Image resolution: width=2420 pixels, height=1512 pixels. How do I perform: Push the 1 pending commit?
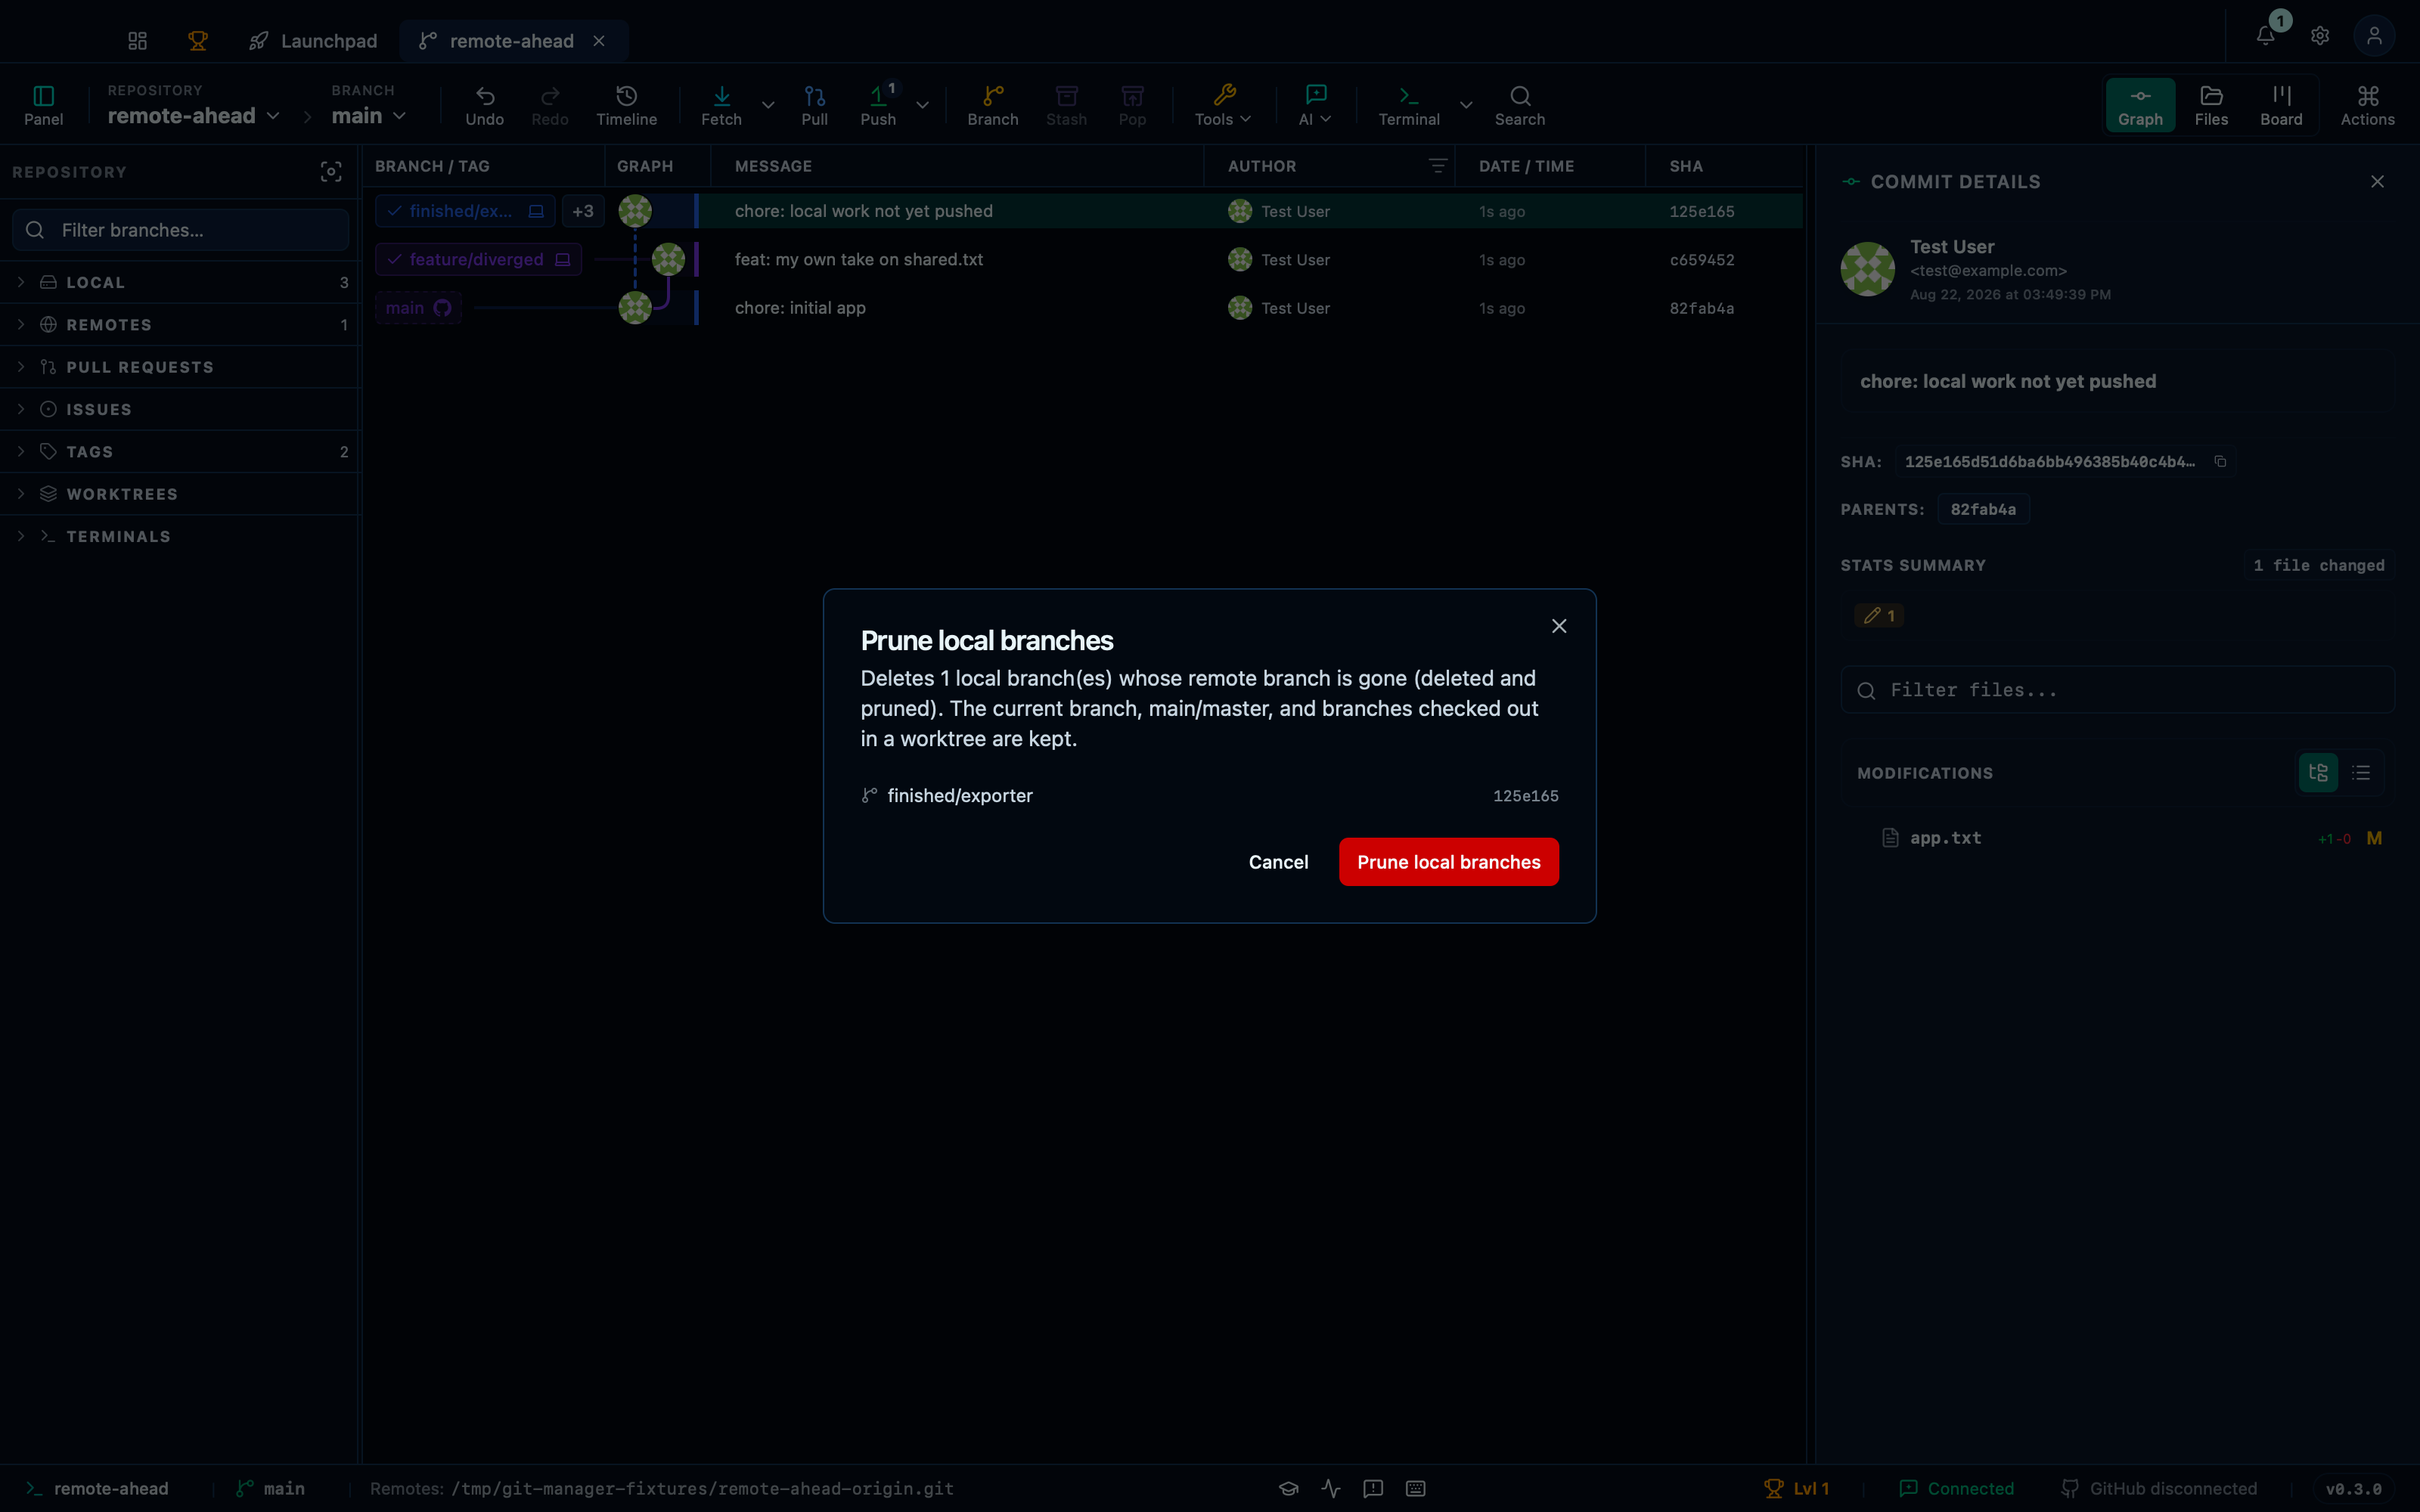click(878, 105)
